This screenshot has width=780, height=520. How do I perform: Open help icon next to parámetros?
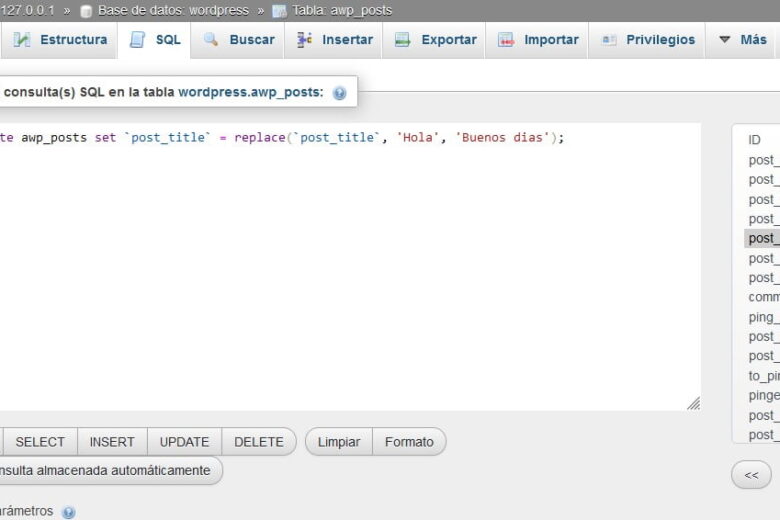pos(69,512)
